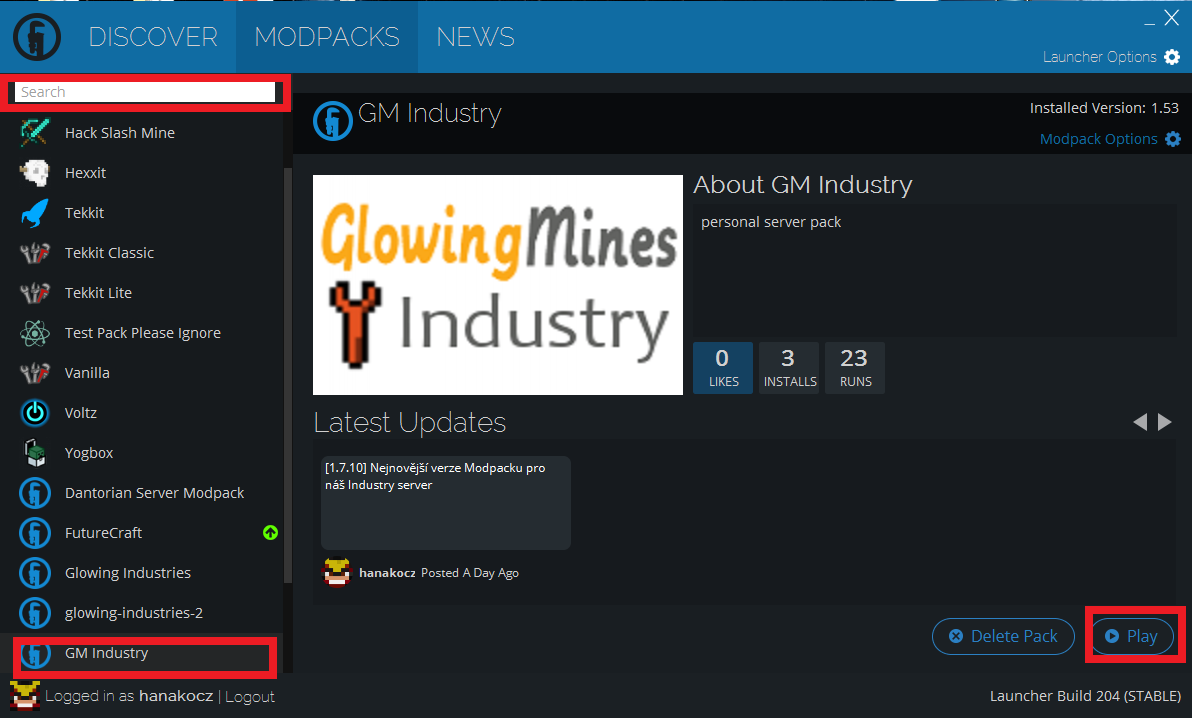Choose Glowing Industries modpack name

point(128,573)
